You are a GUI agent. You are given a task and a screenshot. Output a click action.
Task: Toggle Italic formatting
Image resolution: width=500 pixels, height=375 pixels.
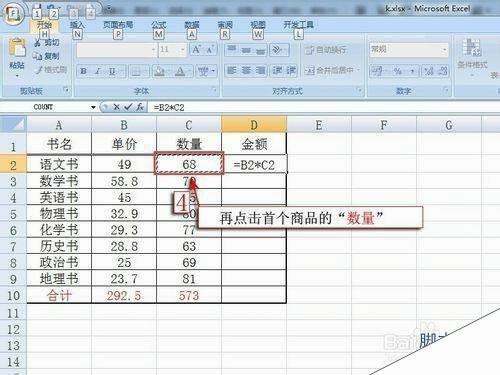click(x=98, y=71)
